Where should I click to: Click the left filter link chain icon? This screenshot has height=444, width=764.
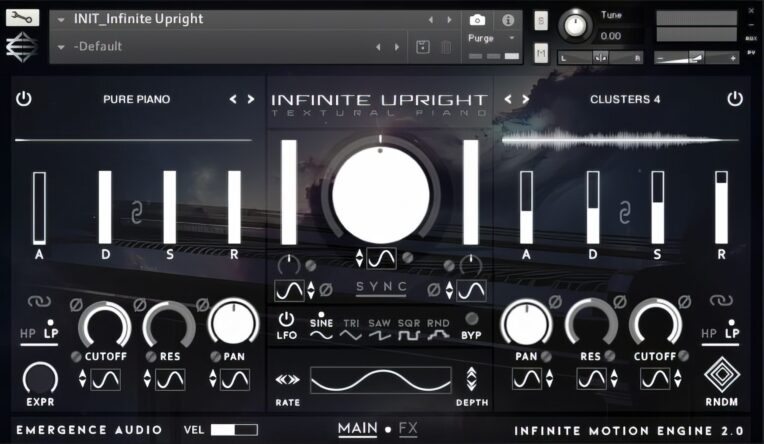(38, 302)
